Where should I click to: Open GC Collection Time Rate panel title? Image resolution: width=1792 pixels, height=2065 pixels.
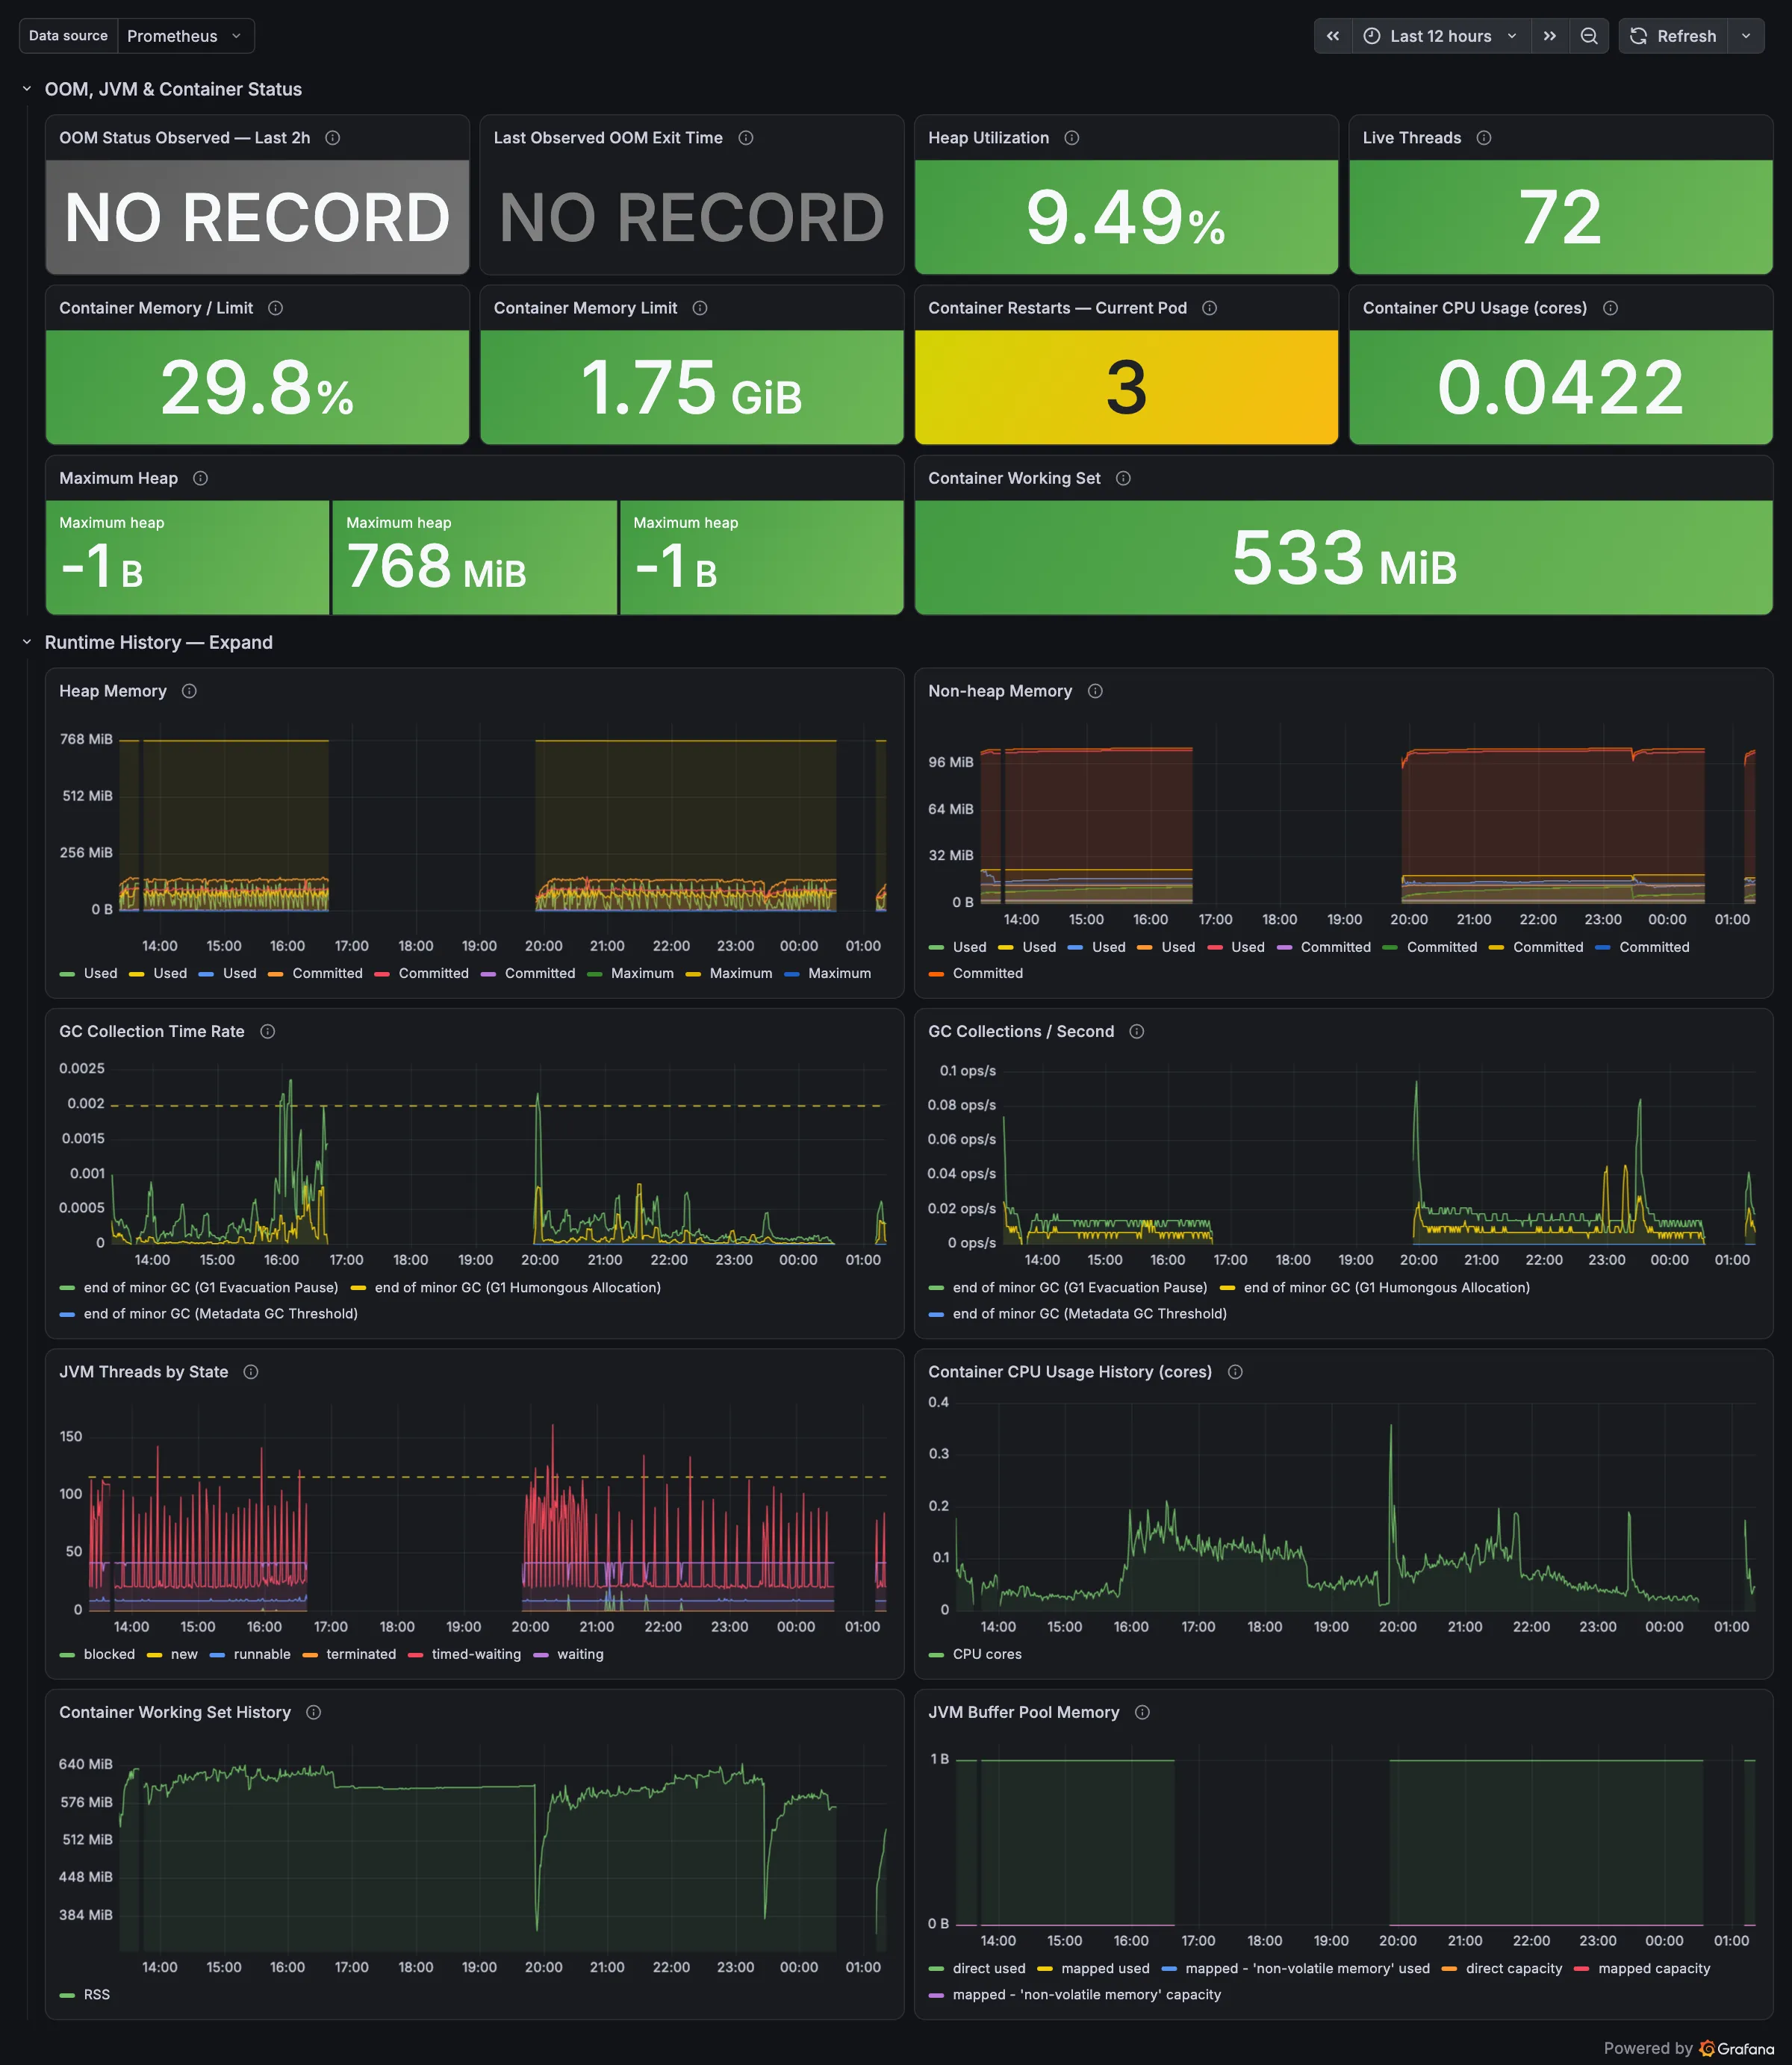[152, 1031]
